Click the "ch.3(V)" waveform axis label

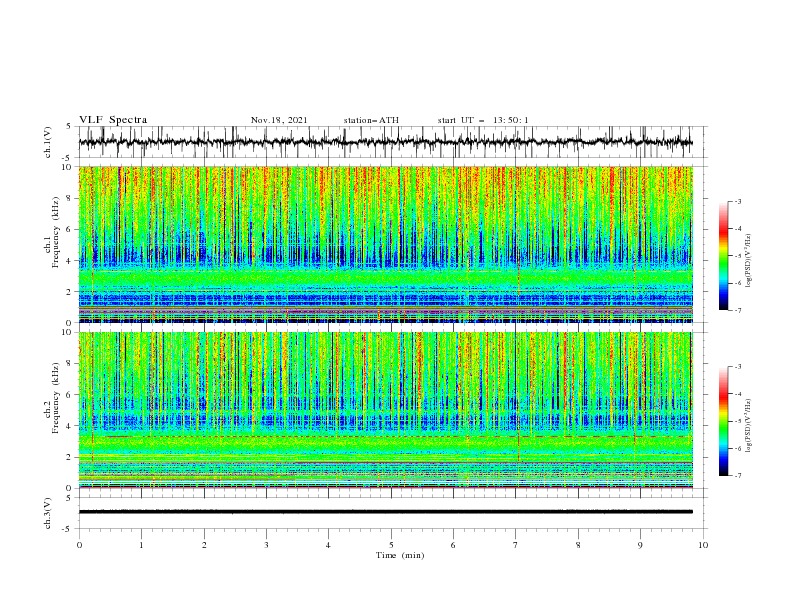pos(48,513)
